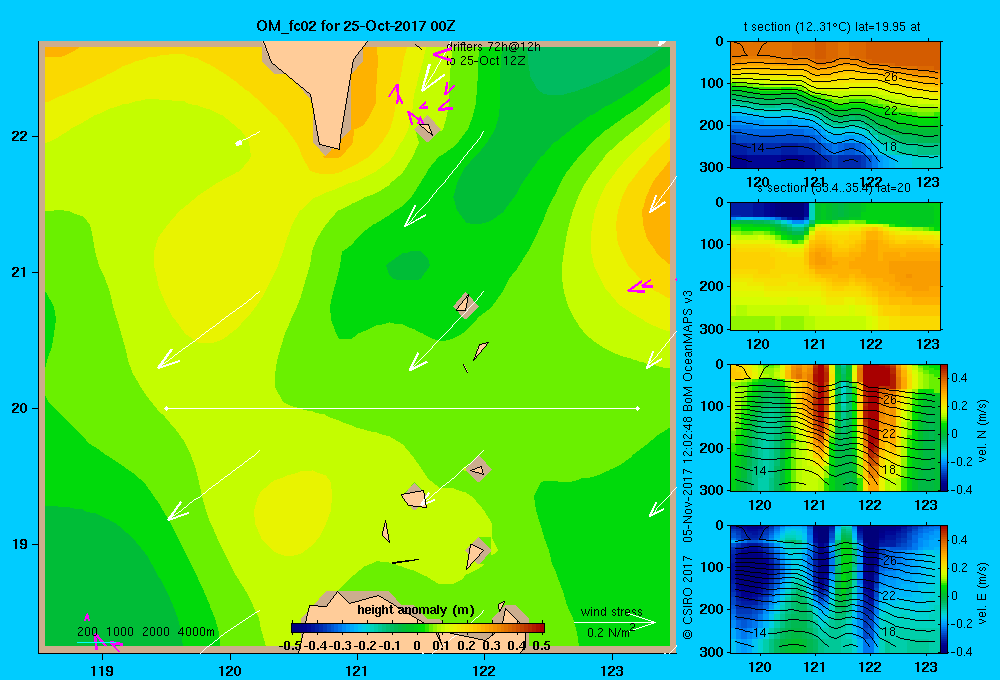Screen dimensions: 1000x680
Task: Click the "0.5" tick ending the height anomaly colorbar
Action: coord(541,646)
